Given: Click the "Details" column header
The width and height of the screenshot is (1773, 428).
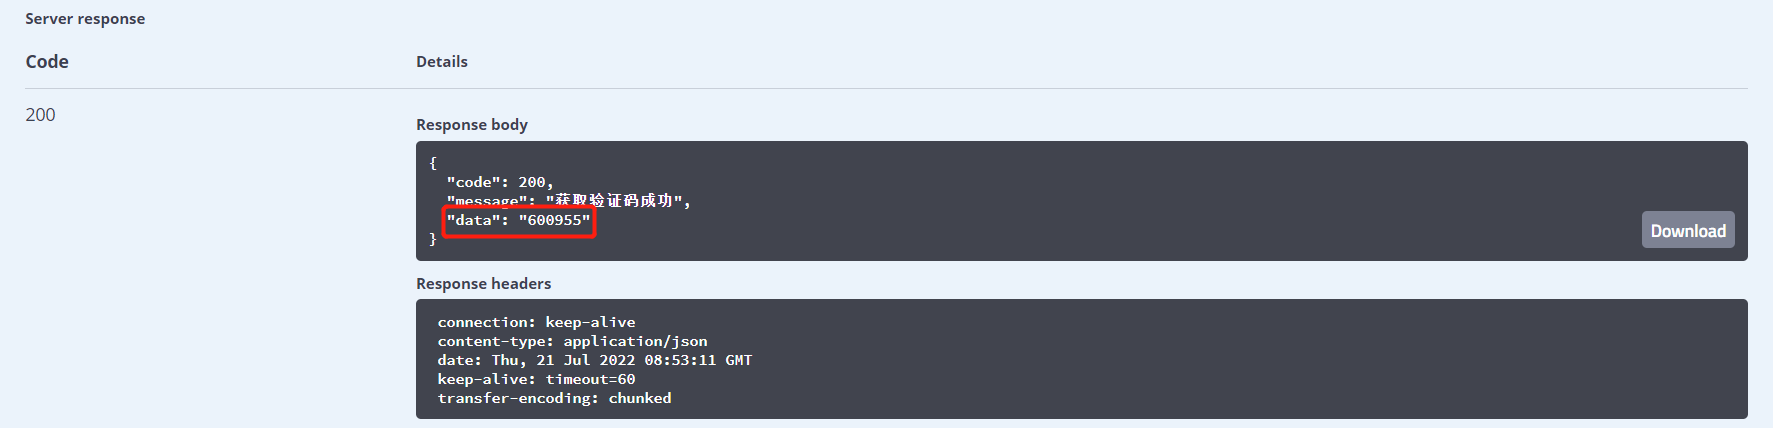Looking at the screenshot, I should [442, 62].
